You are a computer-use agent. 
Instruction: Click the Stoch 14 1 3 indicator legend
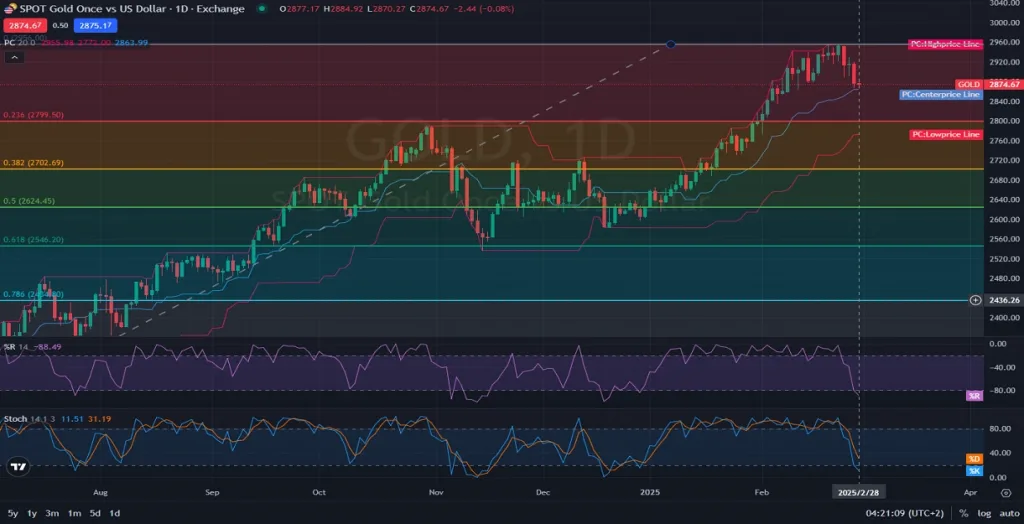pos(29,419)
